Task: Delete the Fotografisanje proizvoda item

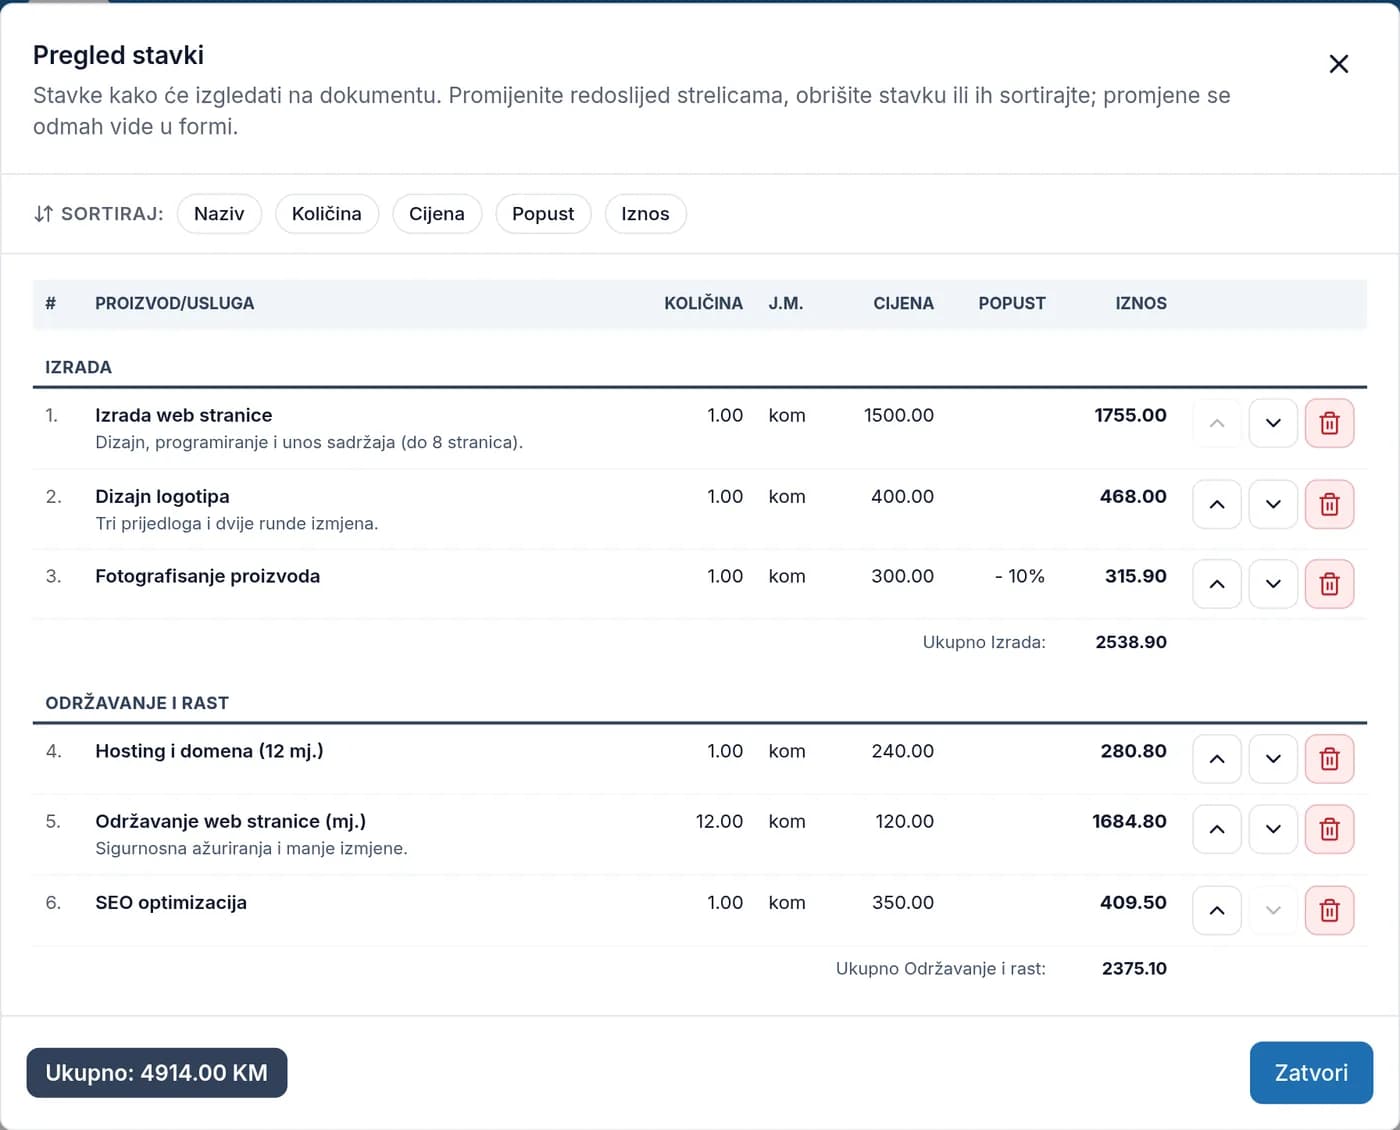Action: point(1329,584)
